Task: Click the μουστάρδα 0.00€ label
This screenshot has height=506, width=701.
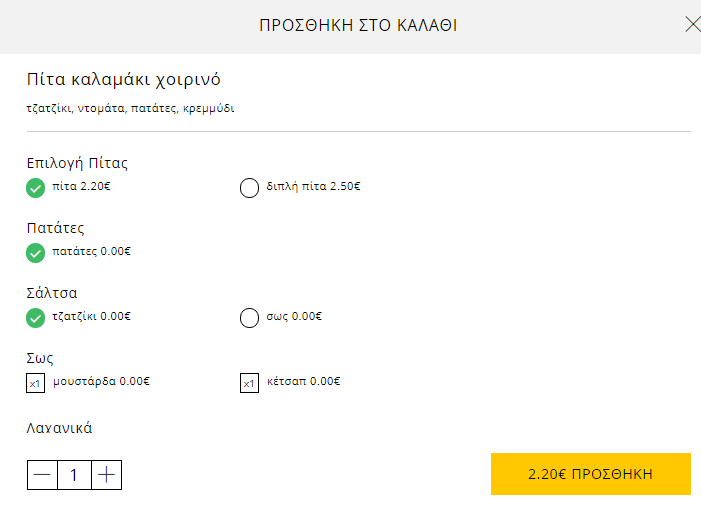Action: (x=101, y=381)
